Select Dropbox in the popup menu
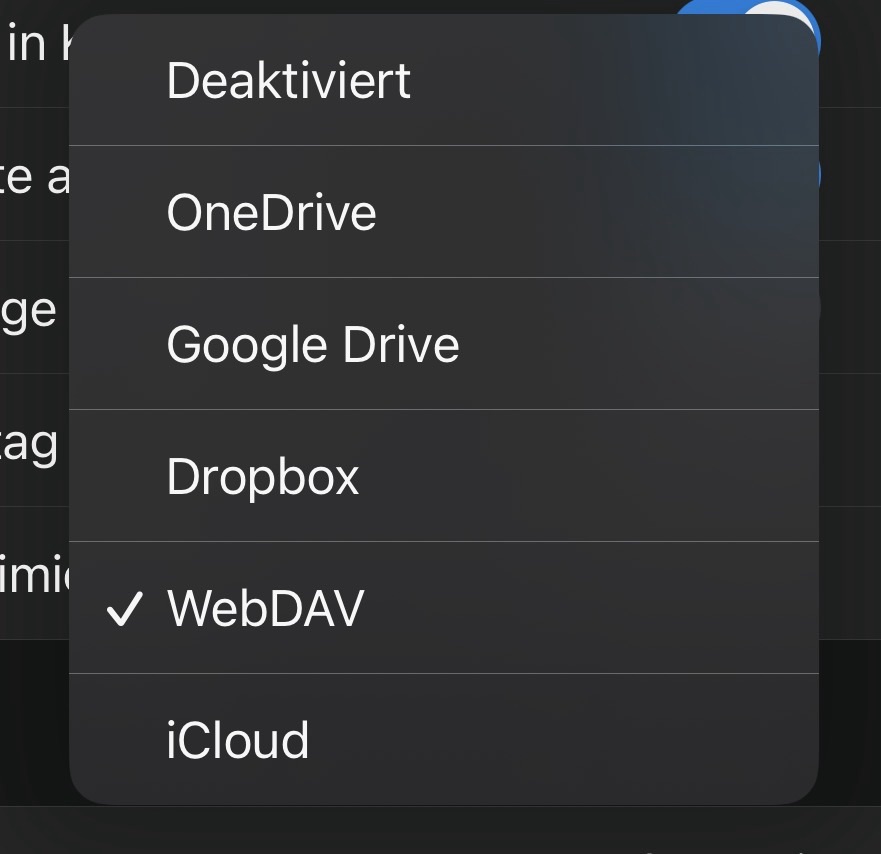 point(262,477)
